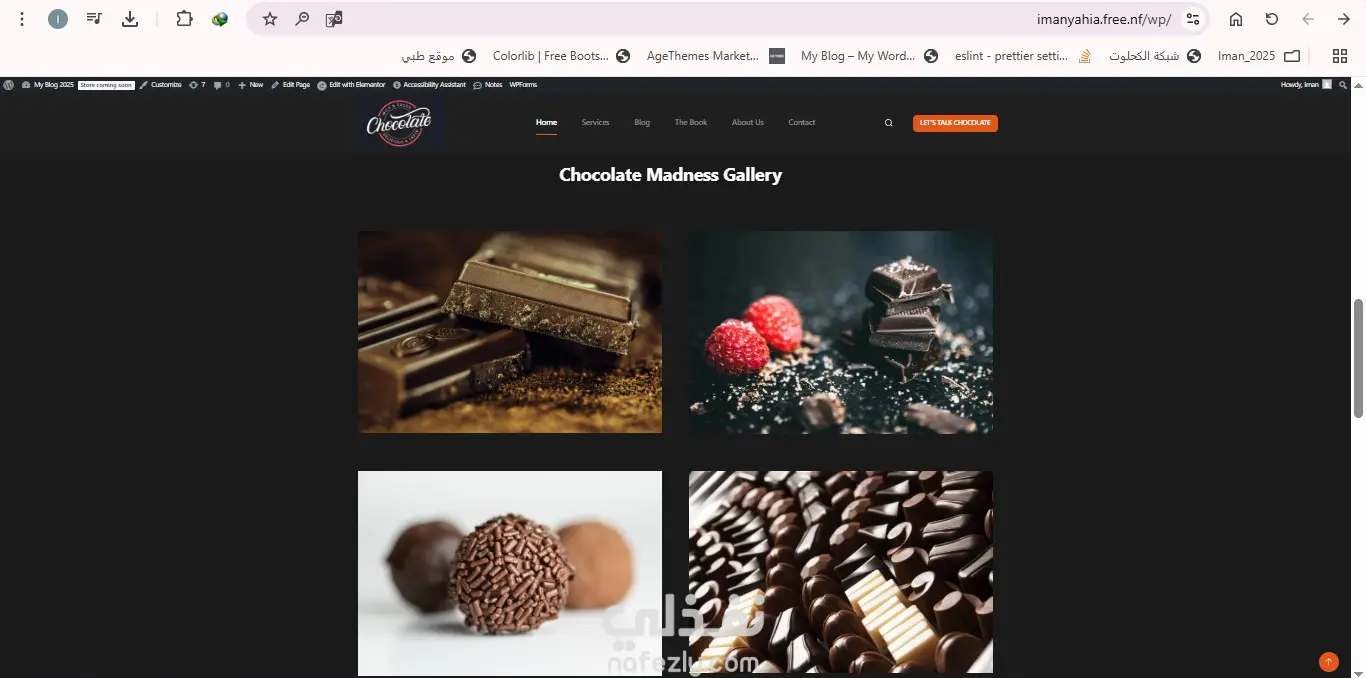1366x678 pixels.
Task: Click Edit with Elementor in admin bar
Action: pos(351,85)
